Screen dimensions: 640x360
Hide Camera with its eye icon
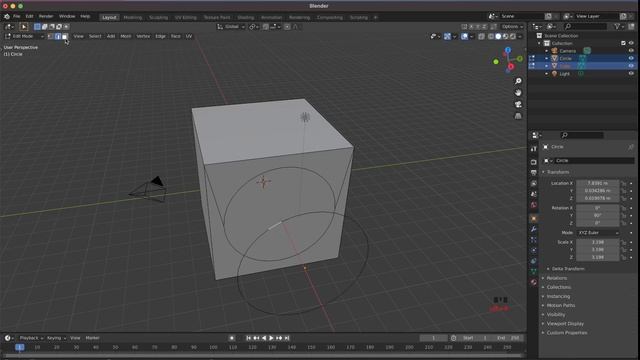pyautogui.click(x=631, y=51)
